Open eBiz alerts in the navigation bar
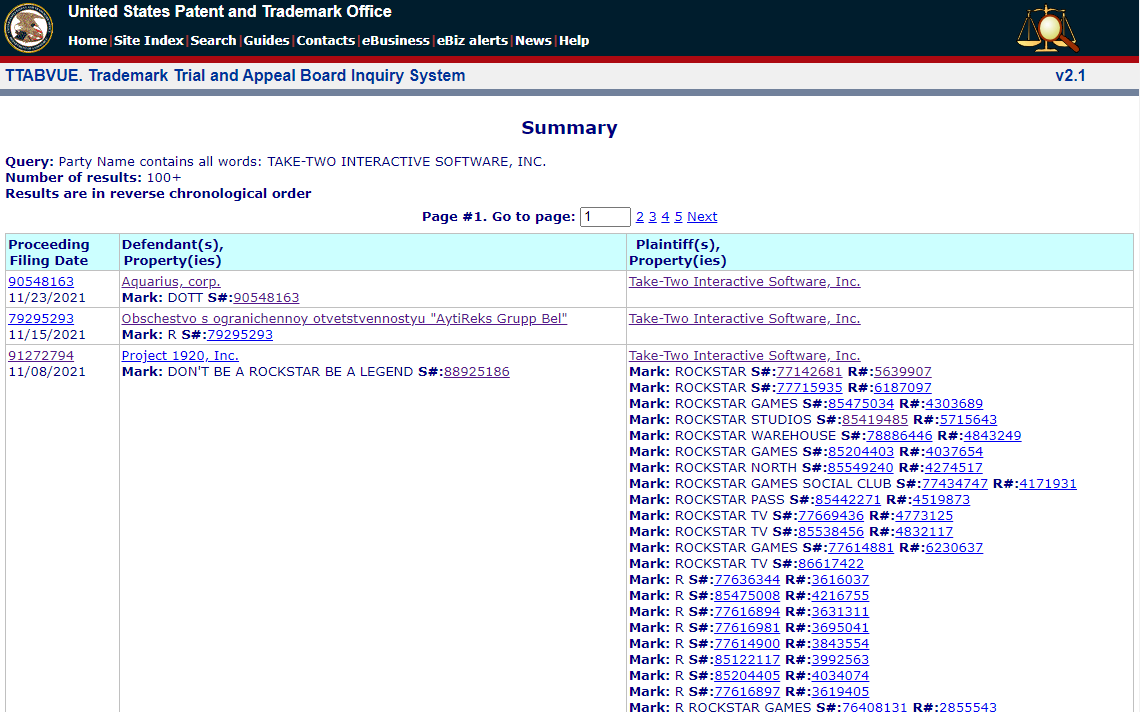 [472, 41]
